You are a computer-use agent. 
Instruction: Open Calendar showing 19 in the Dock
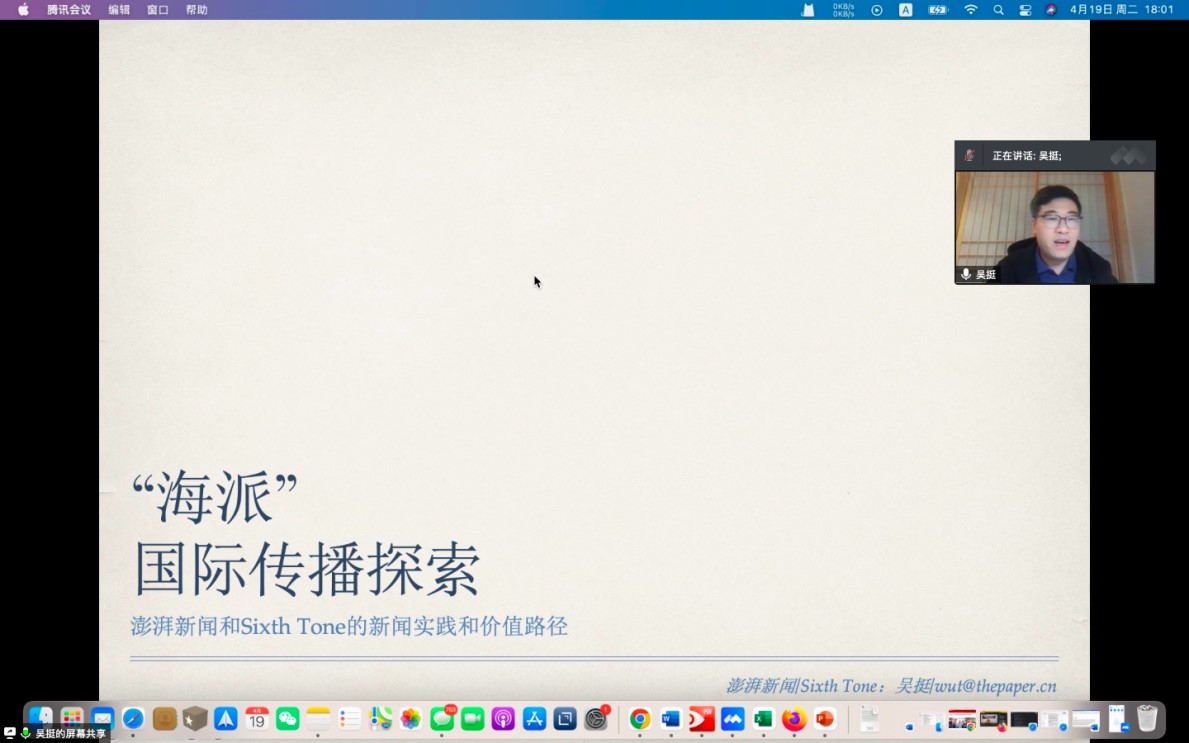[257, 719]
